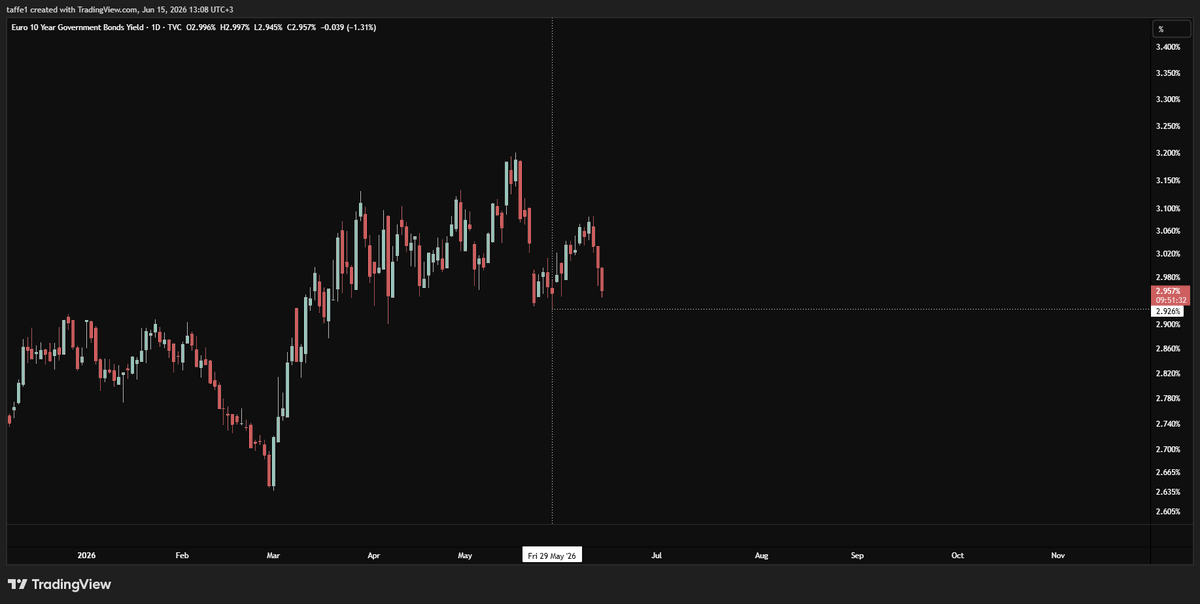This screenshot has width=1200, height=604.
Task: Click the 09:51:32 bar countdown label
Action: (x=1169, y=299)
